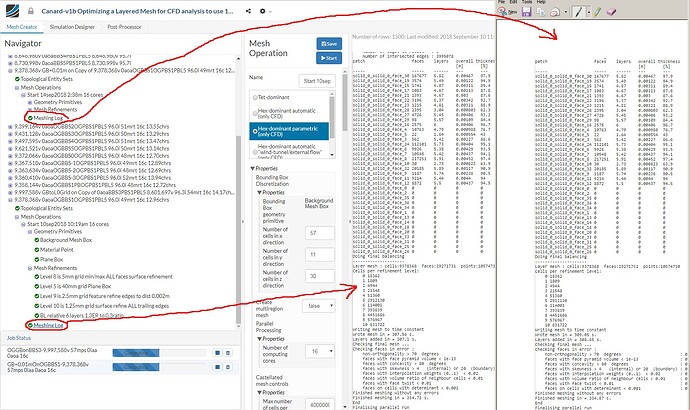The height and width of the screenshot is (410, 690).
Task: Click progress bar of GB+0.01mOnOGBBS1 job
Action: [159, 367]
